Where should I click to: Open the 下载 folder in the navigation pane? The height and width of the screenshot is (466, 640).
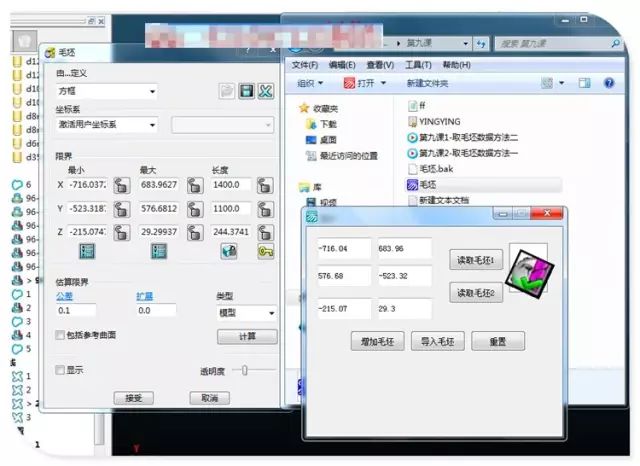[x=322, y=124]
